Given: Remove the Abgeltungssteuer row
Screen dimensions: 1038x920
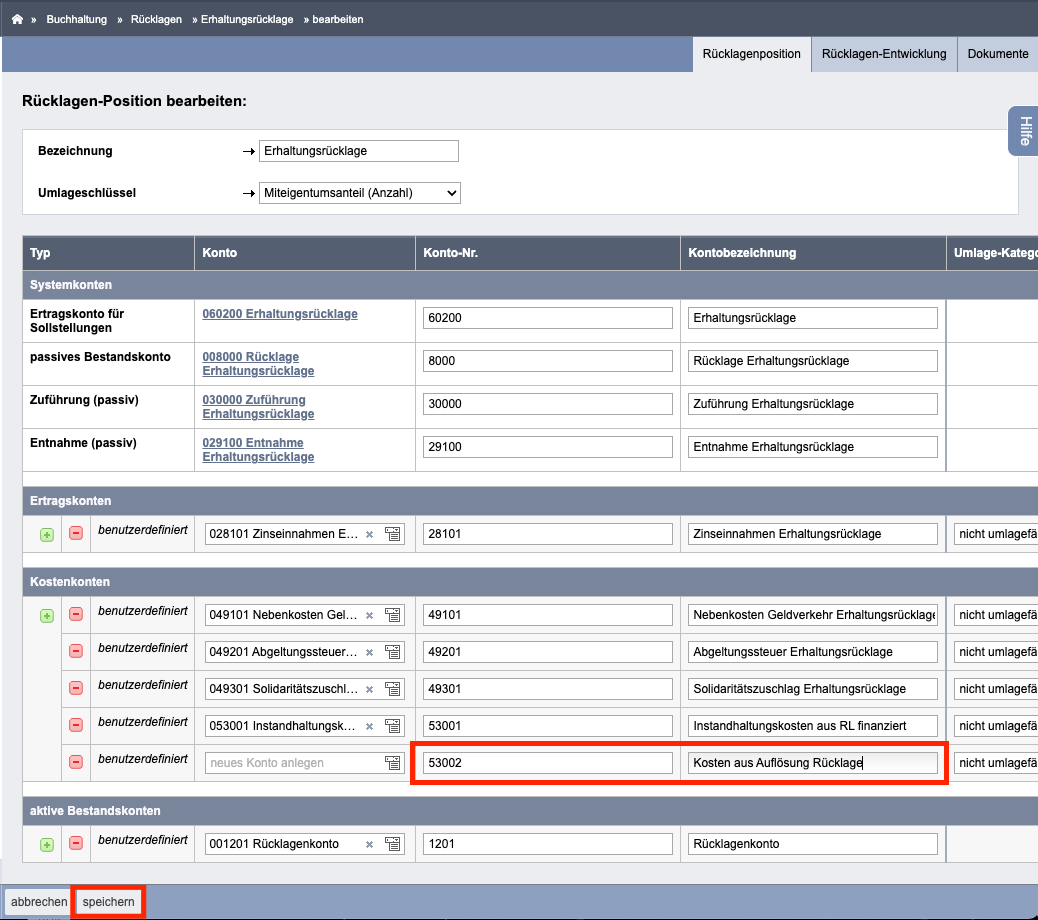Looking at the screenshot, I should [76, 651].
